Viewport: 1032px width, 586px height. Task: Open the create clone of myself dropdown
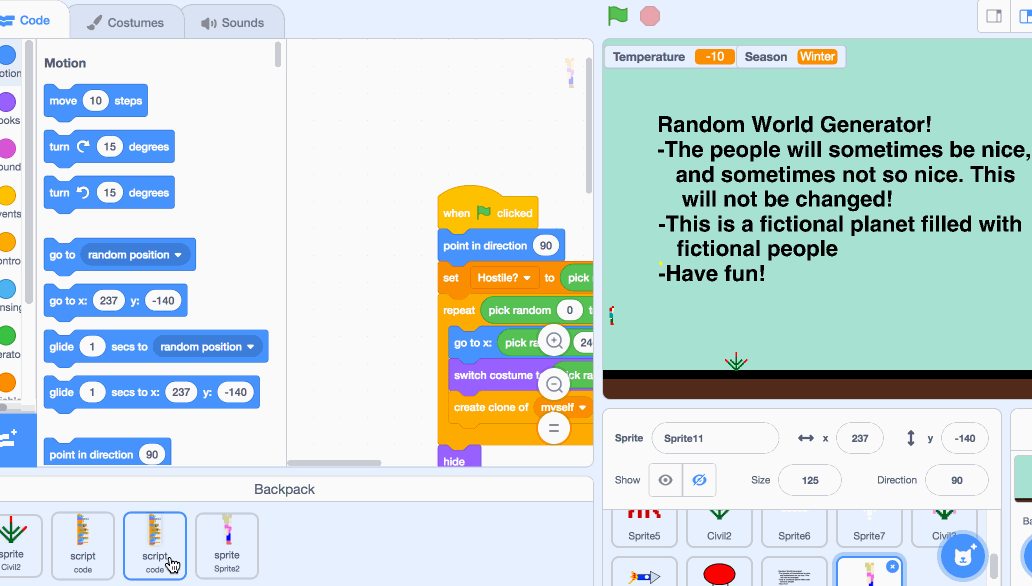[x=563, y=408]
